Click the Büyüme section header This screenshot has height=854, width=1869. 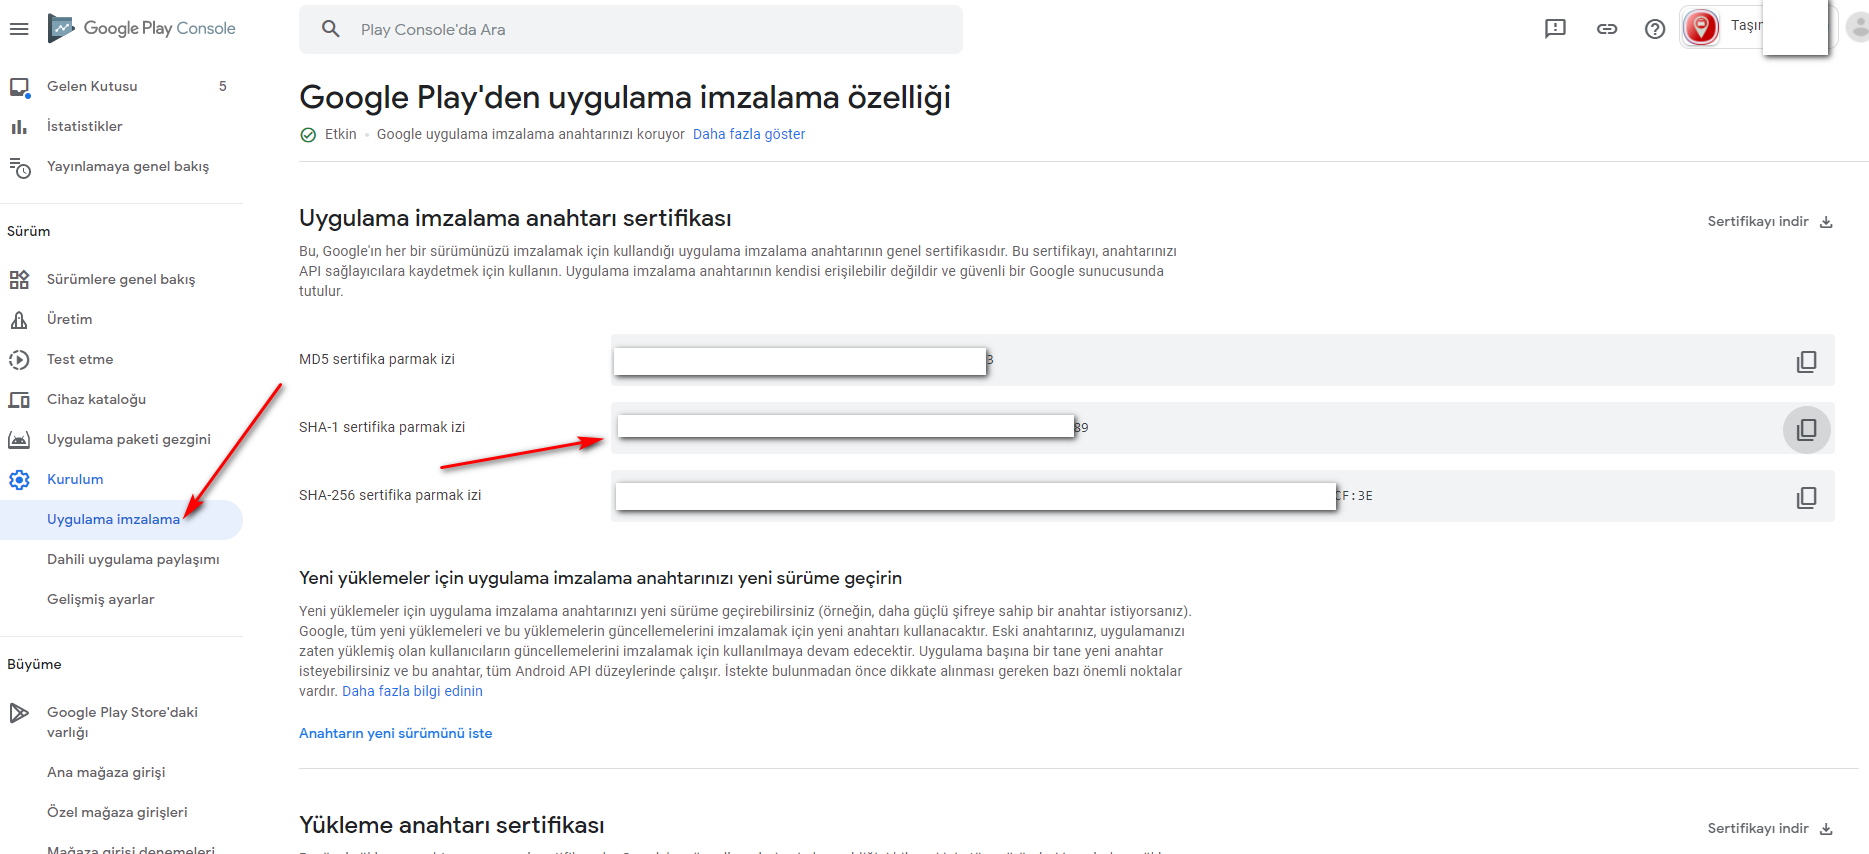click(x=34, y=664)
